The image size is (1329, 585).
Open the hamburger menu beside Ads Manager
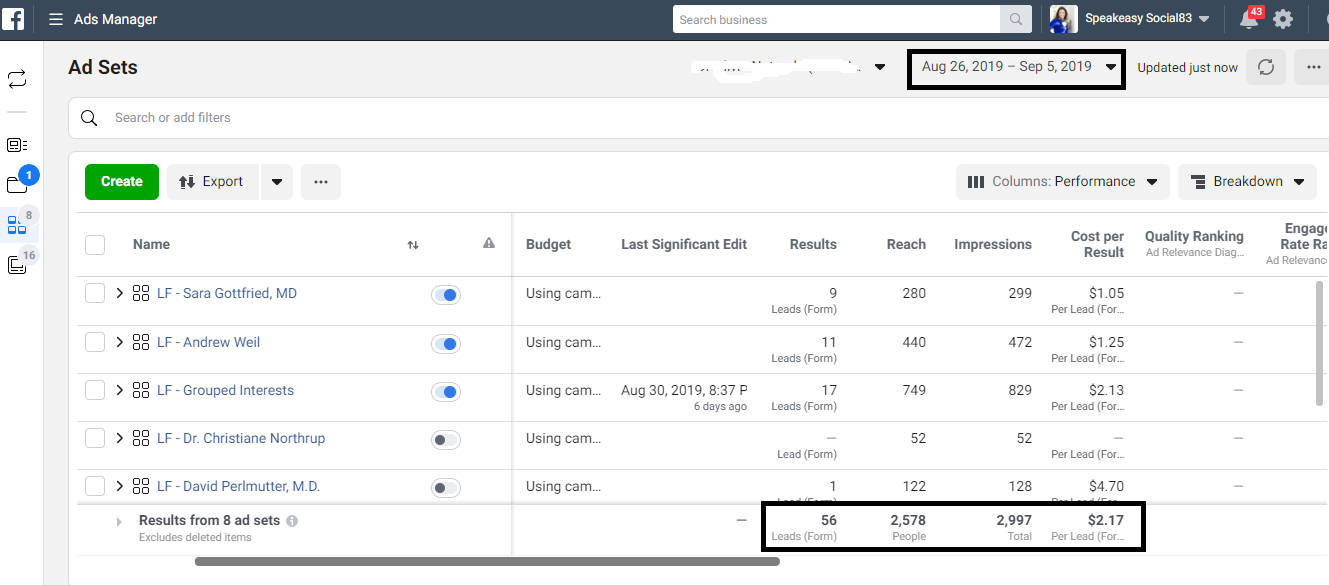pyautogui.click(x=56, y=19)
